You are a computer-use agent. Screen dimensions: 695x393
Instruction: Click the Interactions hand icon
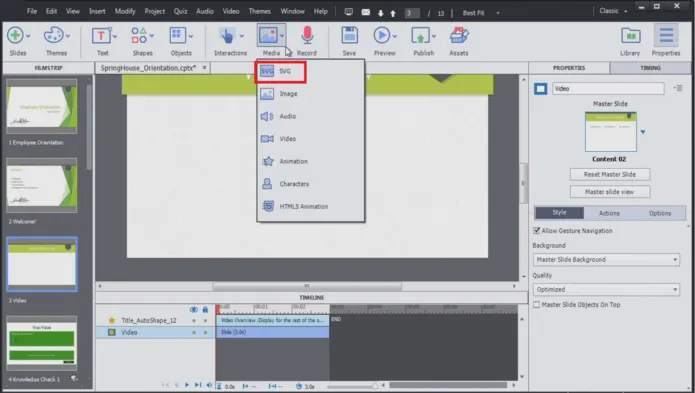[227, 36]
